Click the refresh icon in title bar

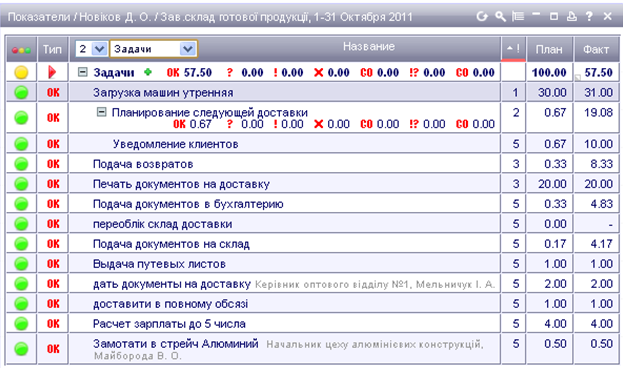[x=482, y=16]
